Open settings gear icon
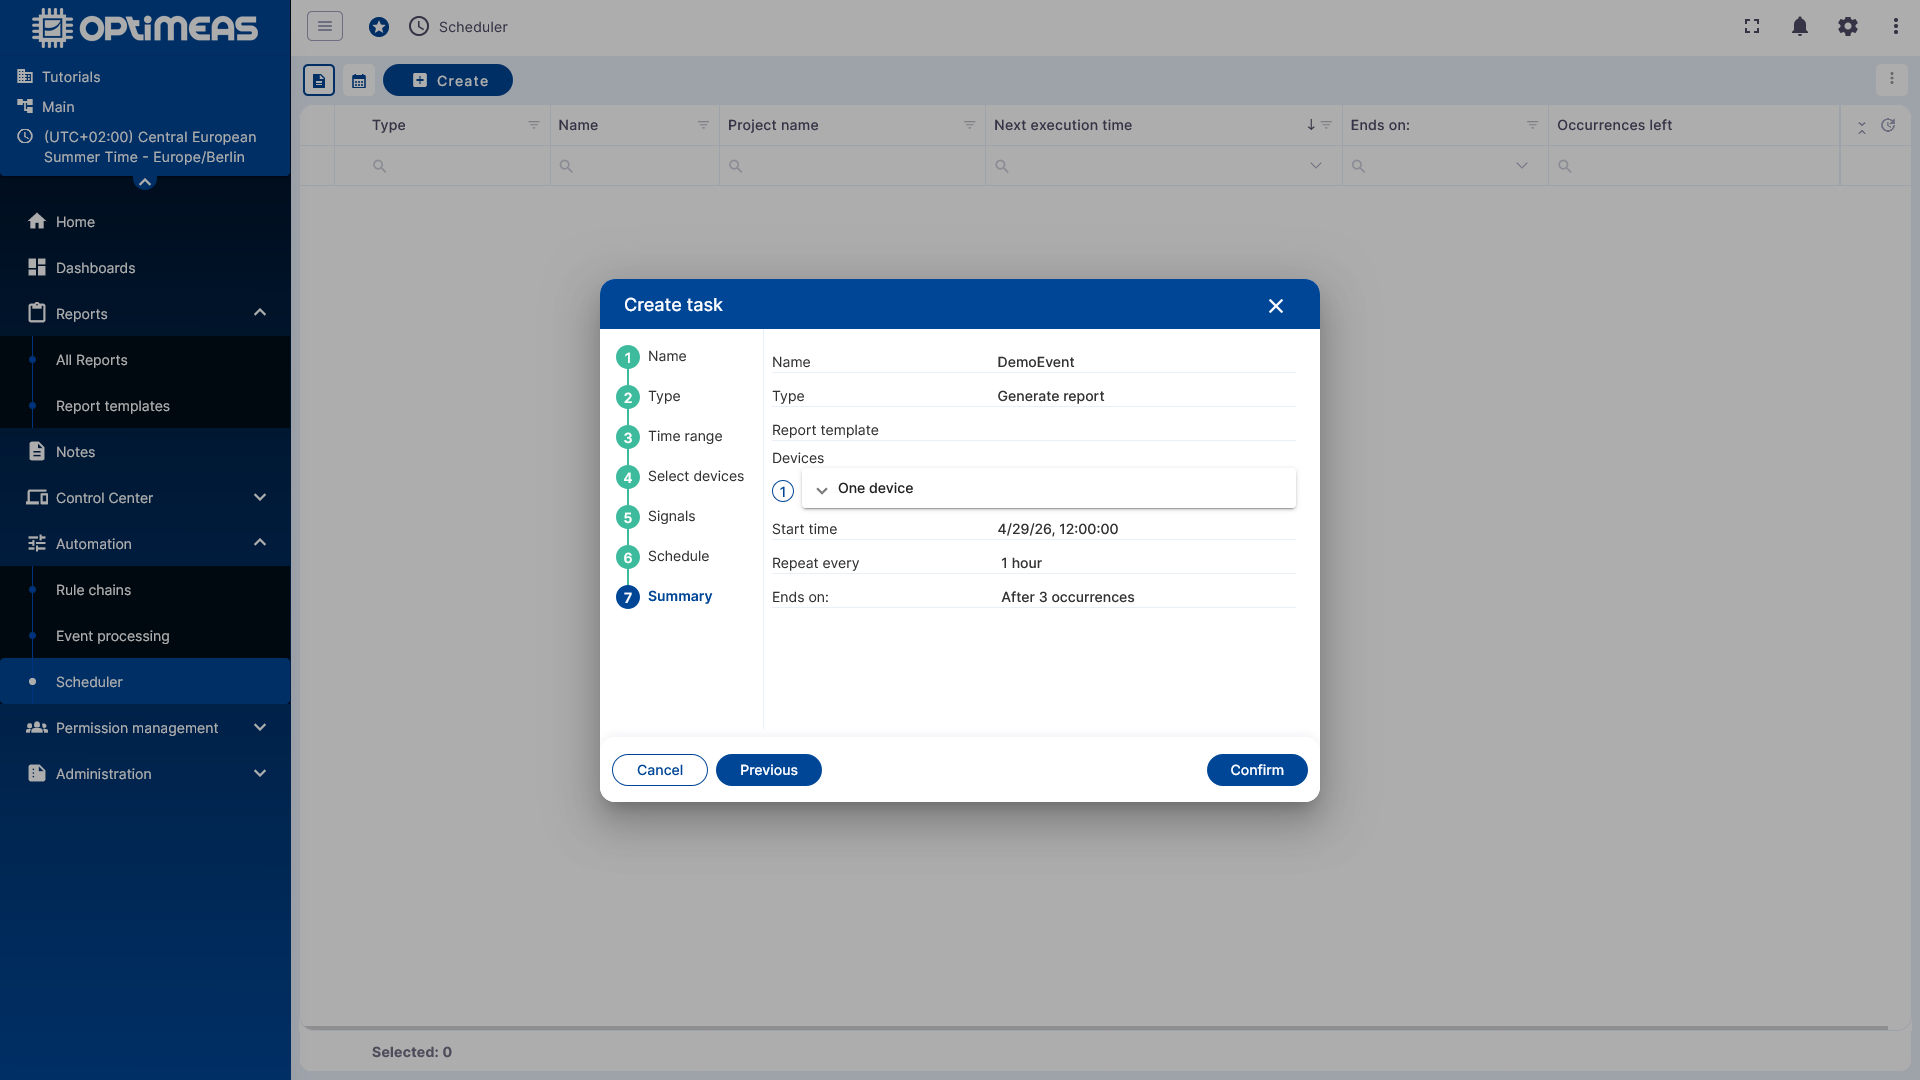 pos(1848,26)
